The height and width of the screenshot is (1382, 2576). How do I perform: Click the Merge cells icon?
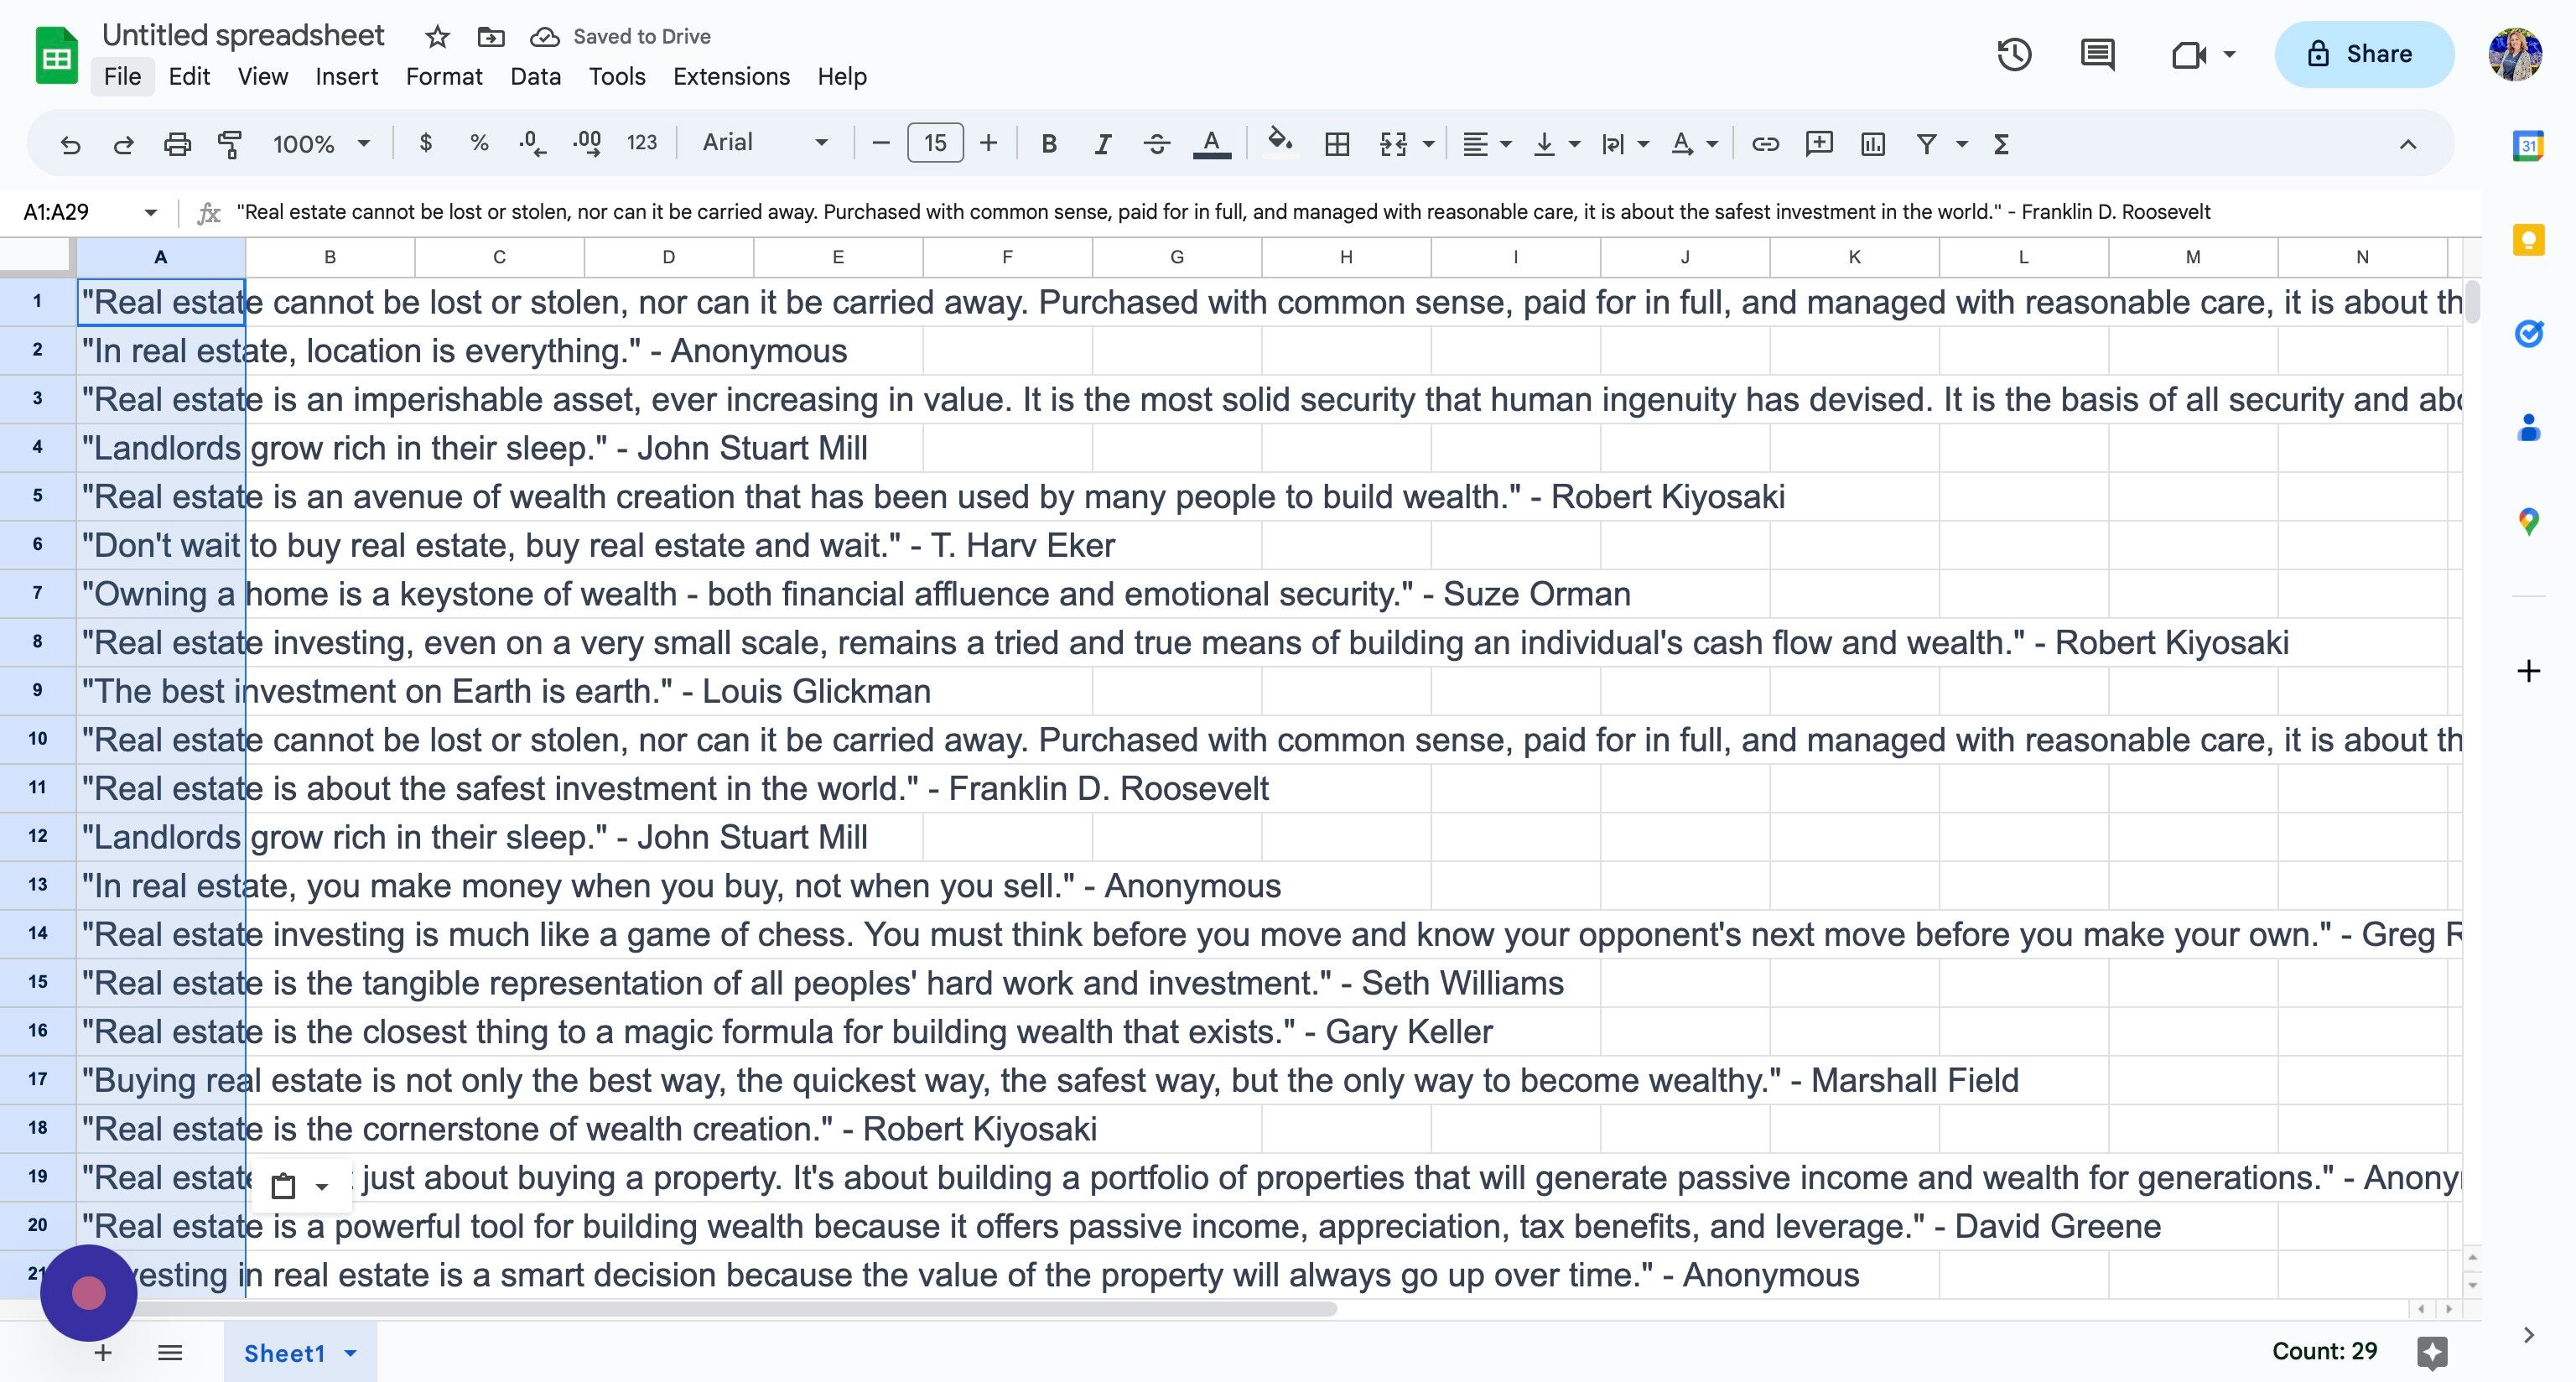coord(1393,144)
